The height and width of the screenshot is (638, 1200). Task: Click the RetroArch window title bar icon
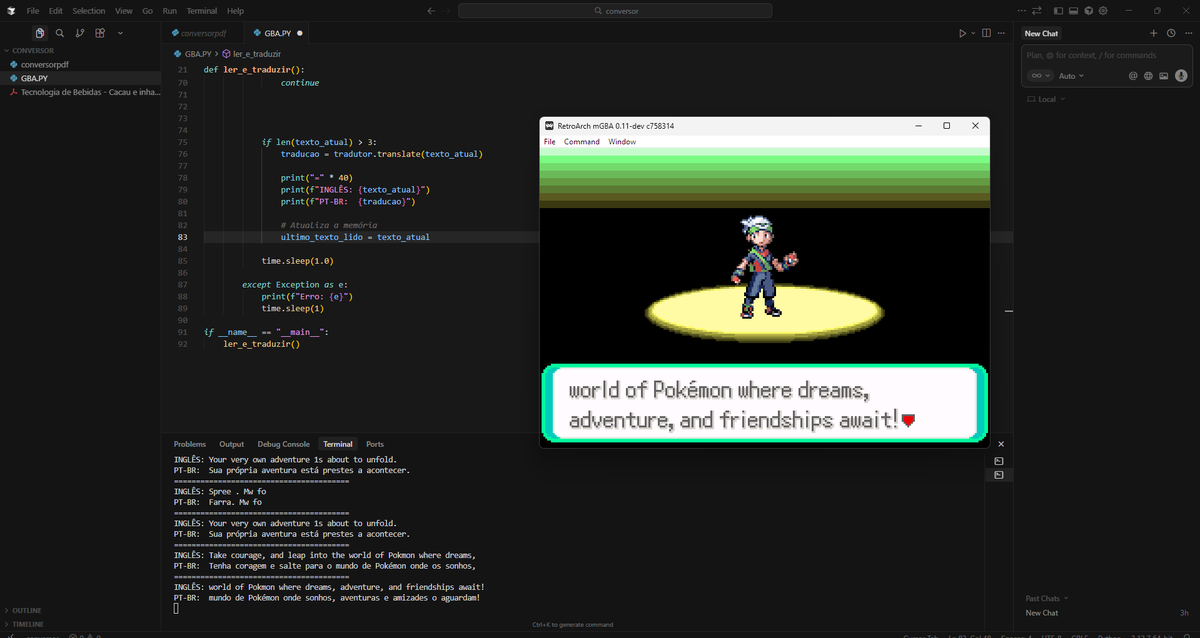coord(548,126)
